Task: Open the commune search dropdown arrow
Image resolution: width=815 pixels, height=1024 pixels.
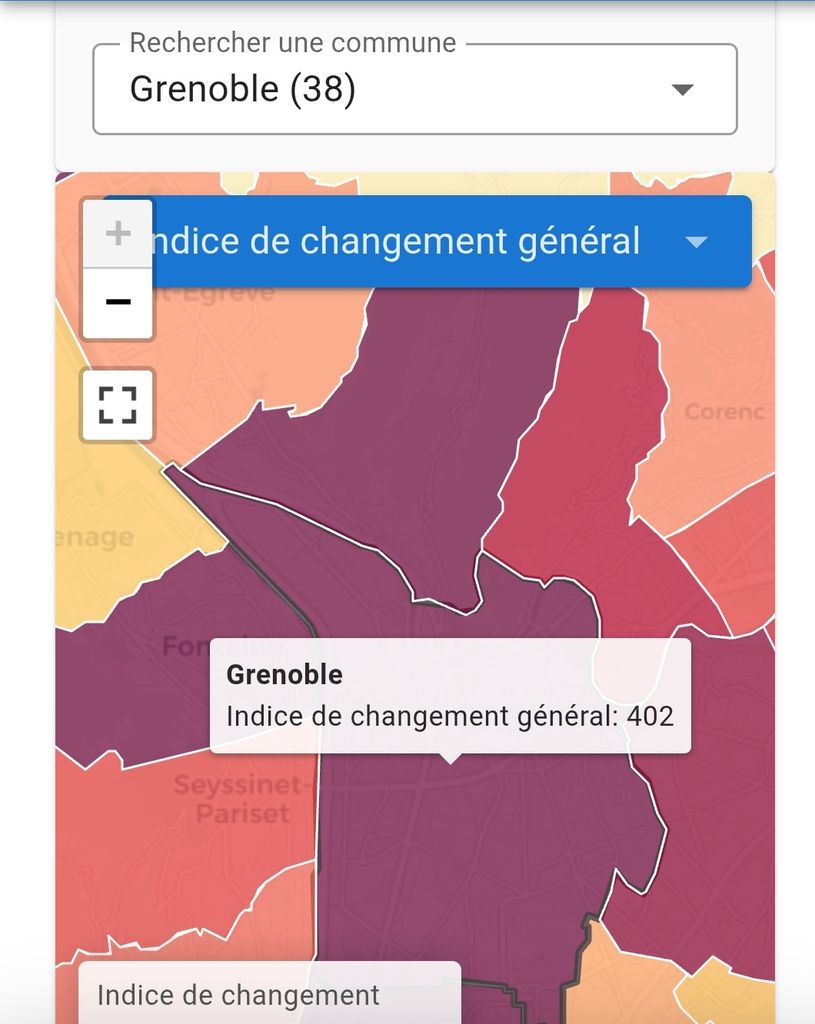Action: click(x=682, y=90)
